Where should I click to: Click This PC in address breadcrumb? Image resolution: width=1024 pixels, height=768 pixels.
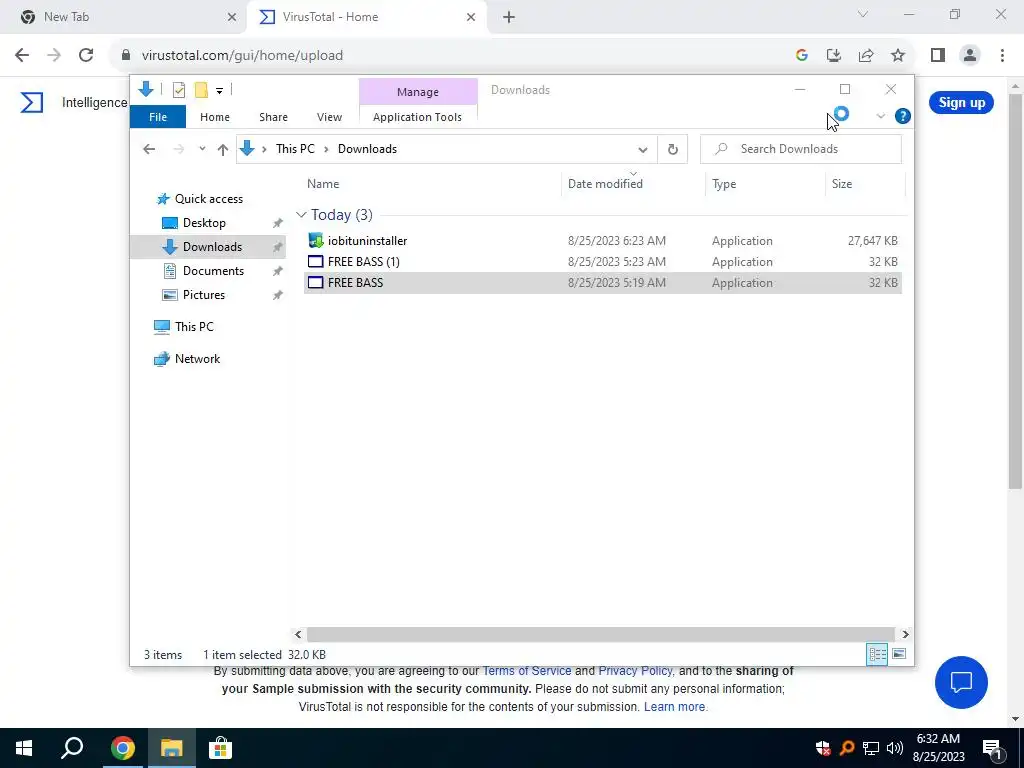[295, 149]
